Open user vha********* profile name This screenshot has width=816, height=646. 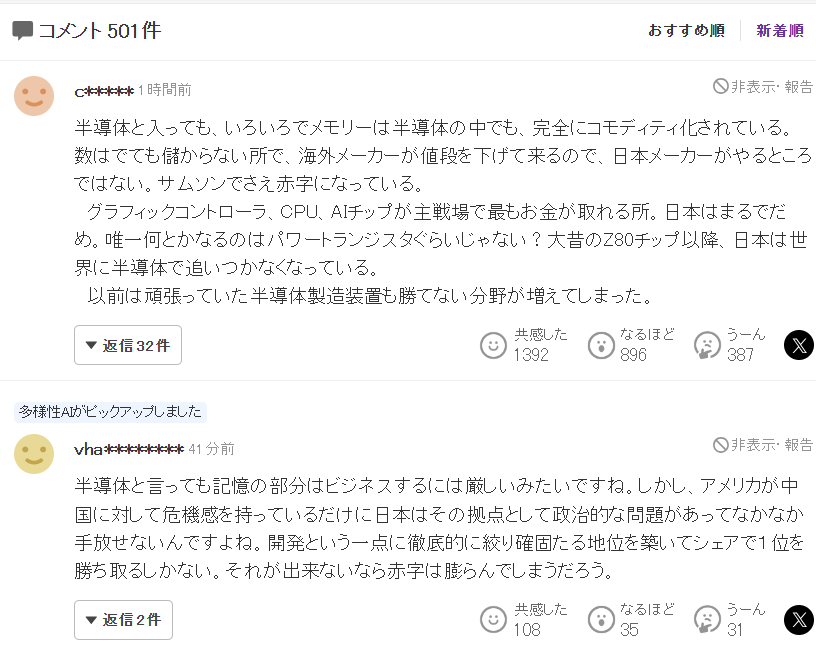tap(129, 449)
